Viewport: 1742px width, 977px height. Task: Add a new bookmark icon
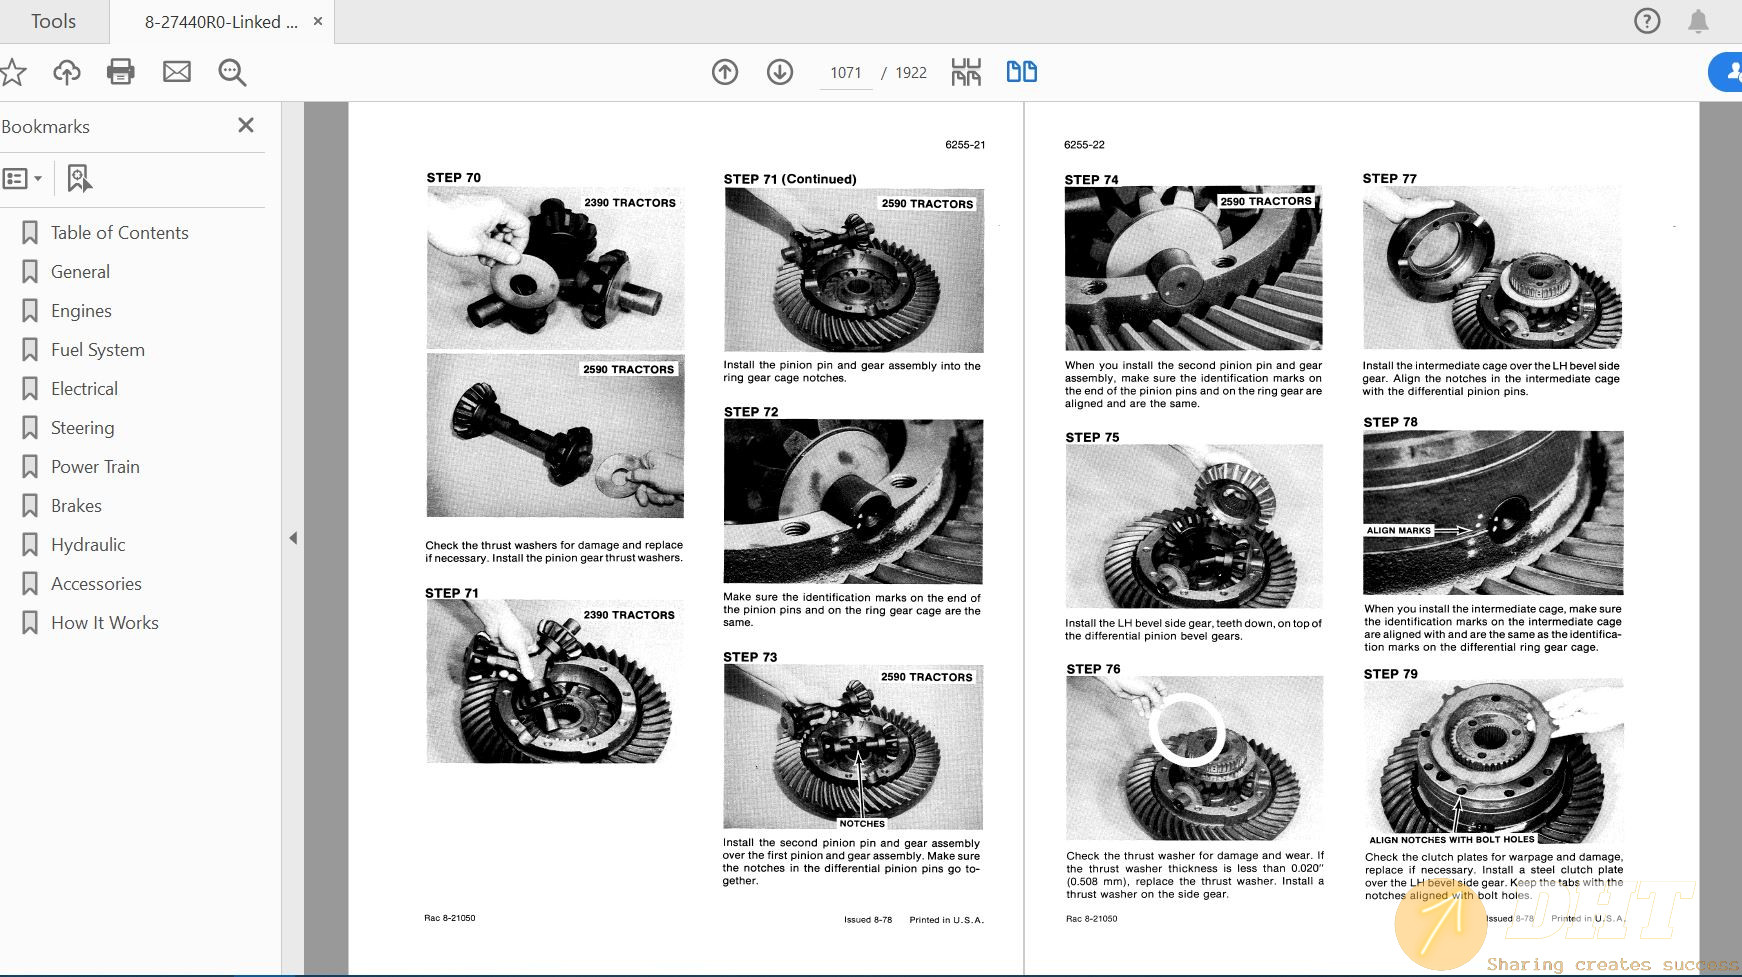coord(78,179)
